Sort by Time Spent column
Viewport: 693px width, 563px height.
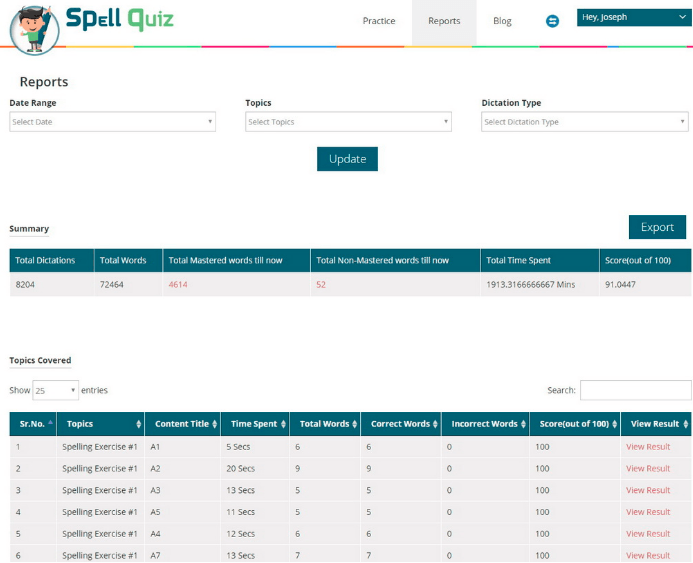pos(283,424)
